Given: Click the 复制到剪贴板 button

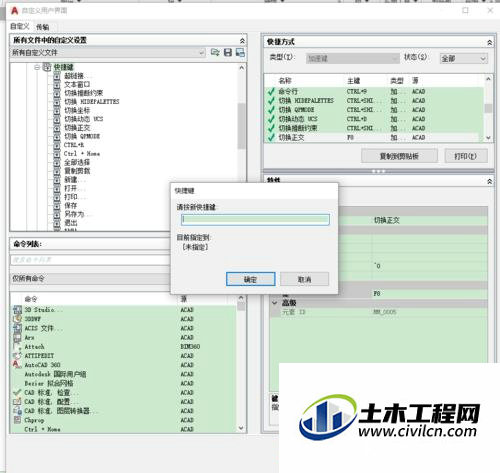Looking at the screenshot, I should (399, 156).
